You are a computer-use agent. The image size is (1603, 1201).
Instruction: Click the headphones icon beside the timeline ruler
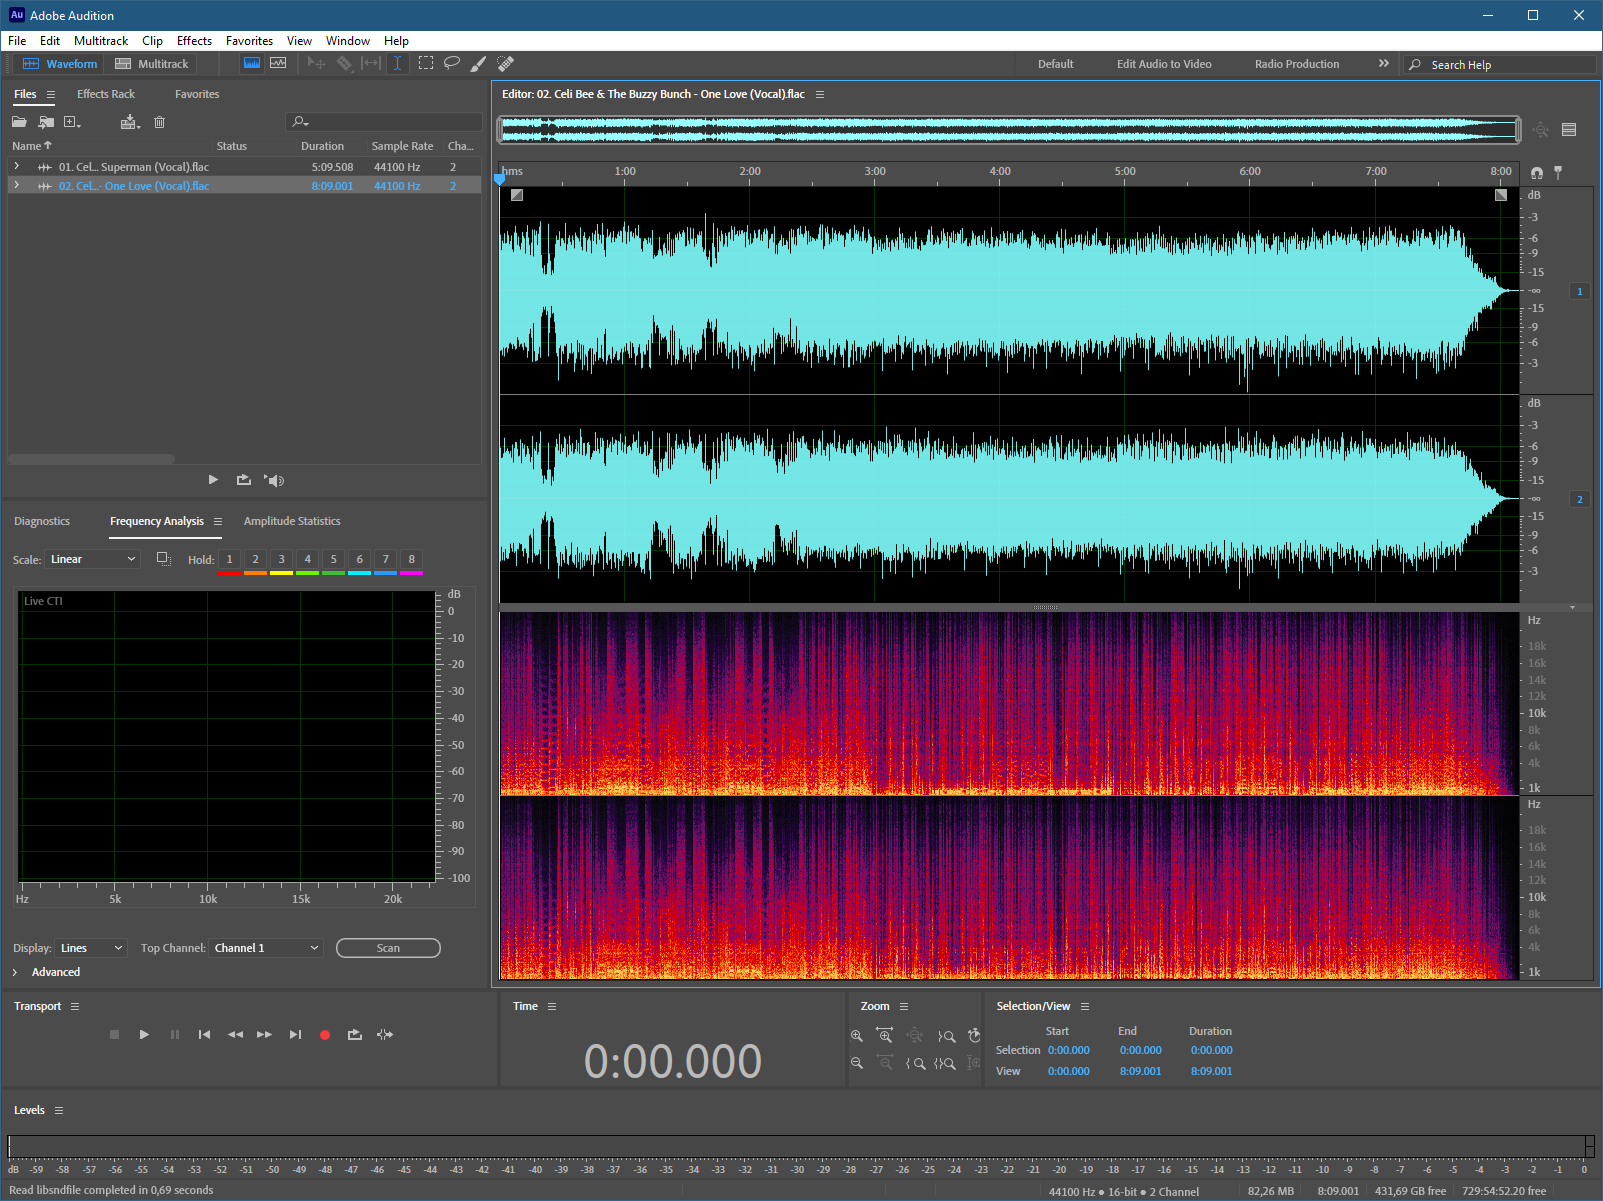pyautogui.click(x=1537, y=173)
